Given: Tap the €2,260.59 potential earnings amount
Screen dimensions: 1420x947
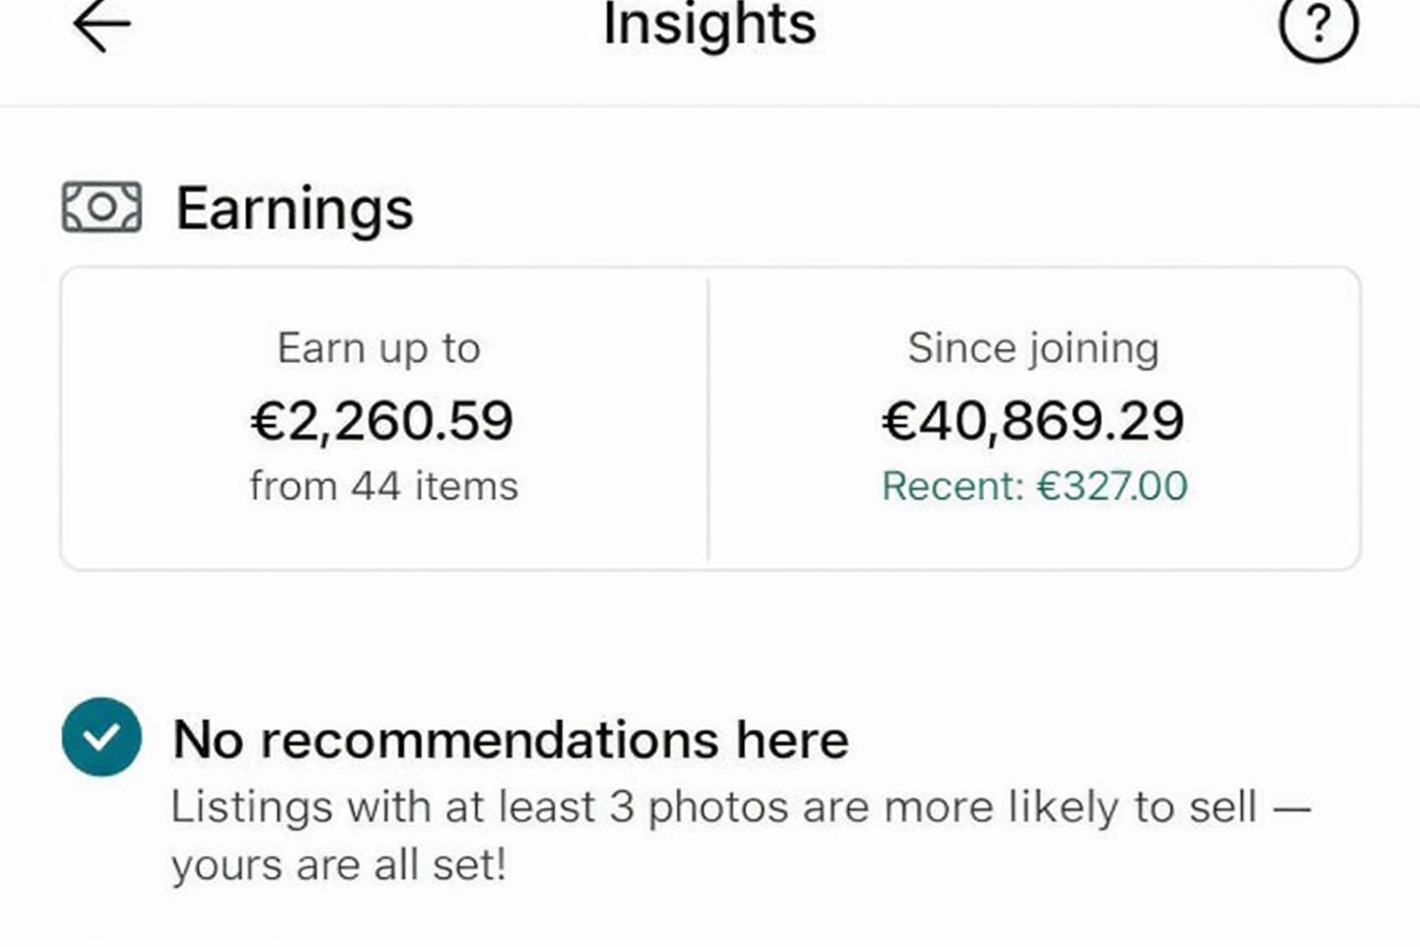Looking at the screenshot, I should (x=382, y=420).
